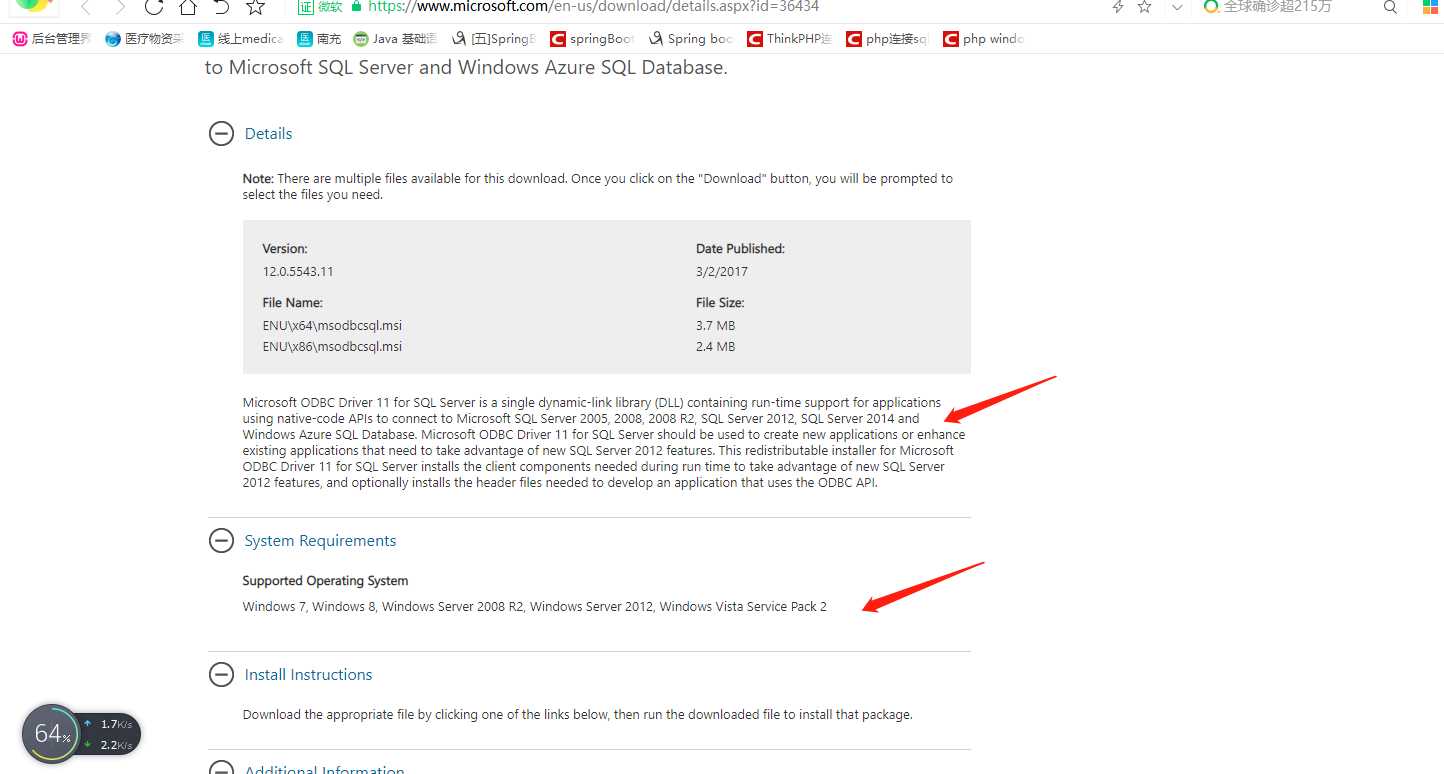
Task: Click the 2.4 MB file size
Action: (716, 347)
